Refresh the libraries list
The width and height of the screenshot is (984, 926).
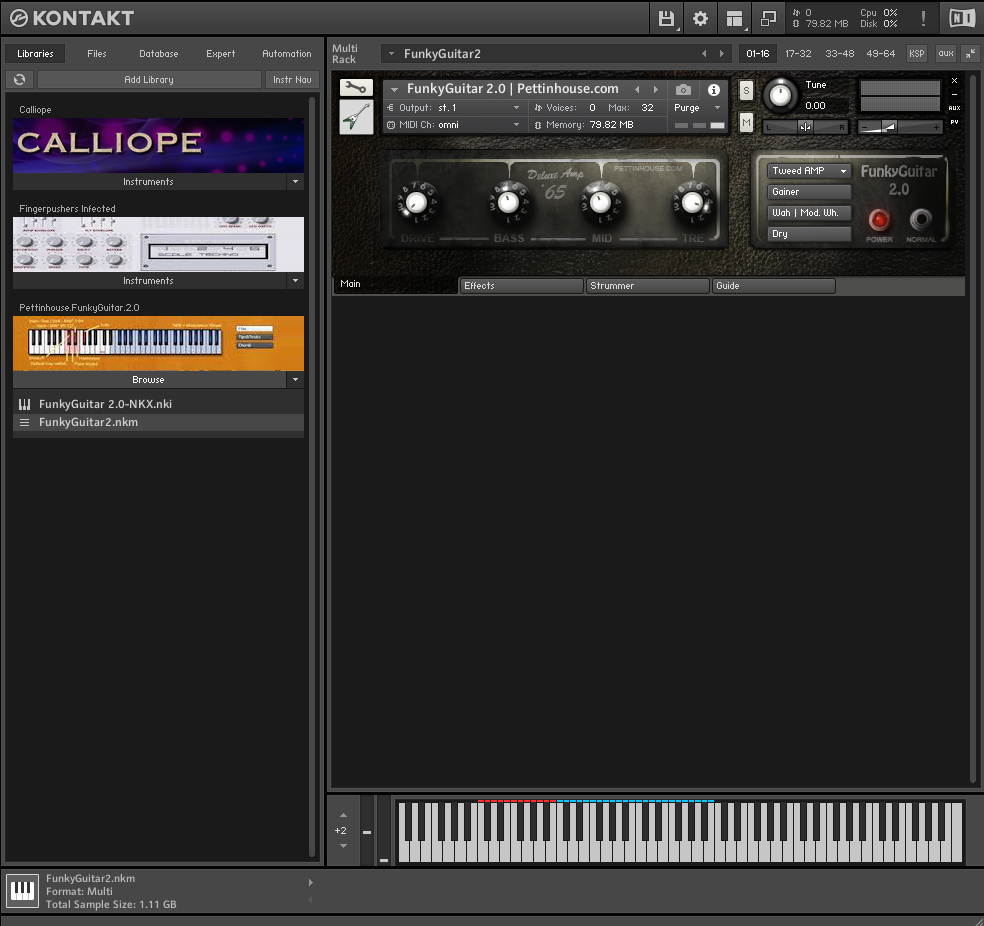(19, 80)
